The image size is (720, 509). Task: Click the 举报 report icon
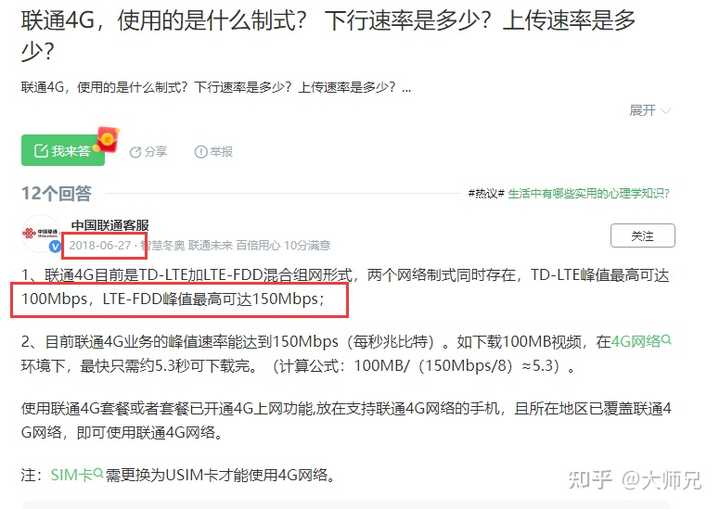(x=201, y=152)
